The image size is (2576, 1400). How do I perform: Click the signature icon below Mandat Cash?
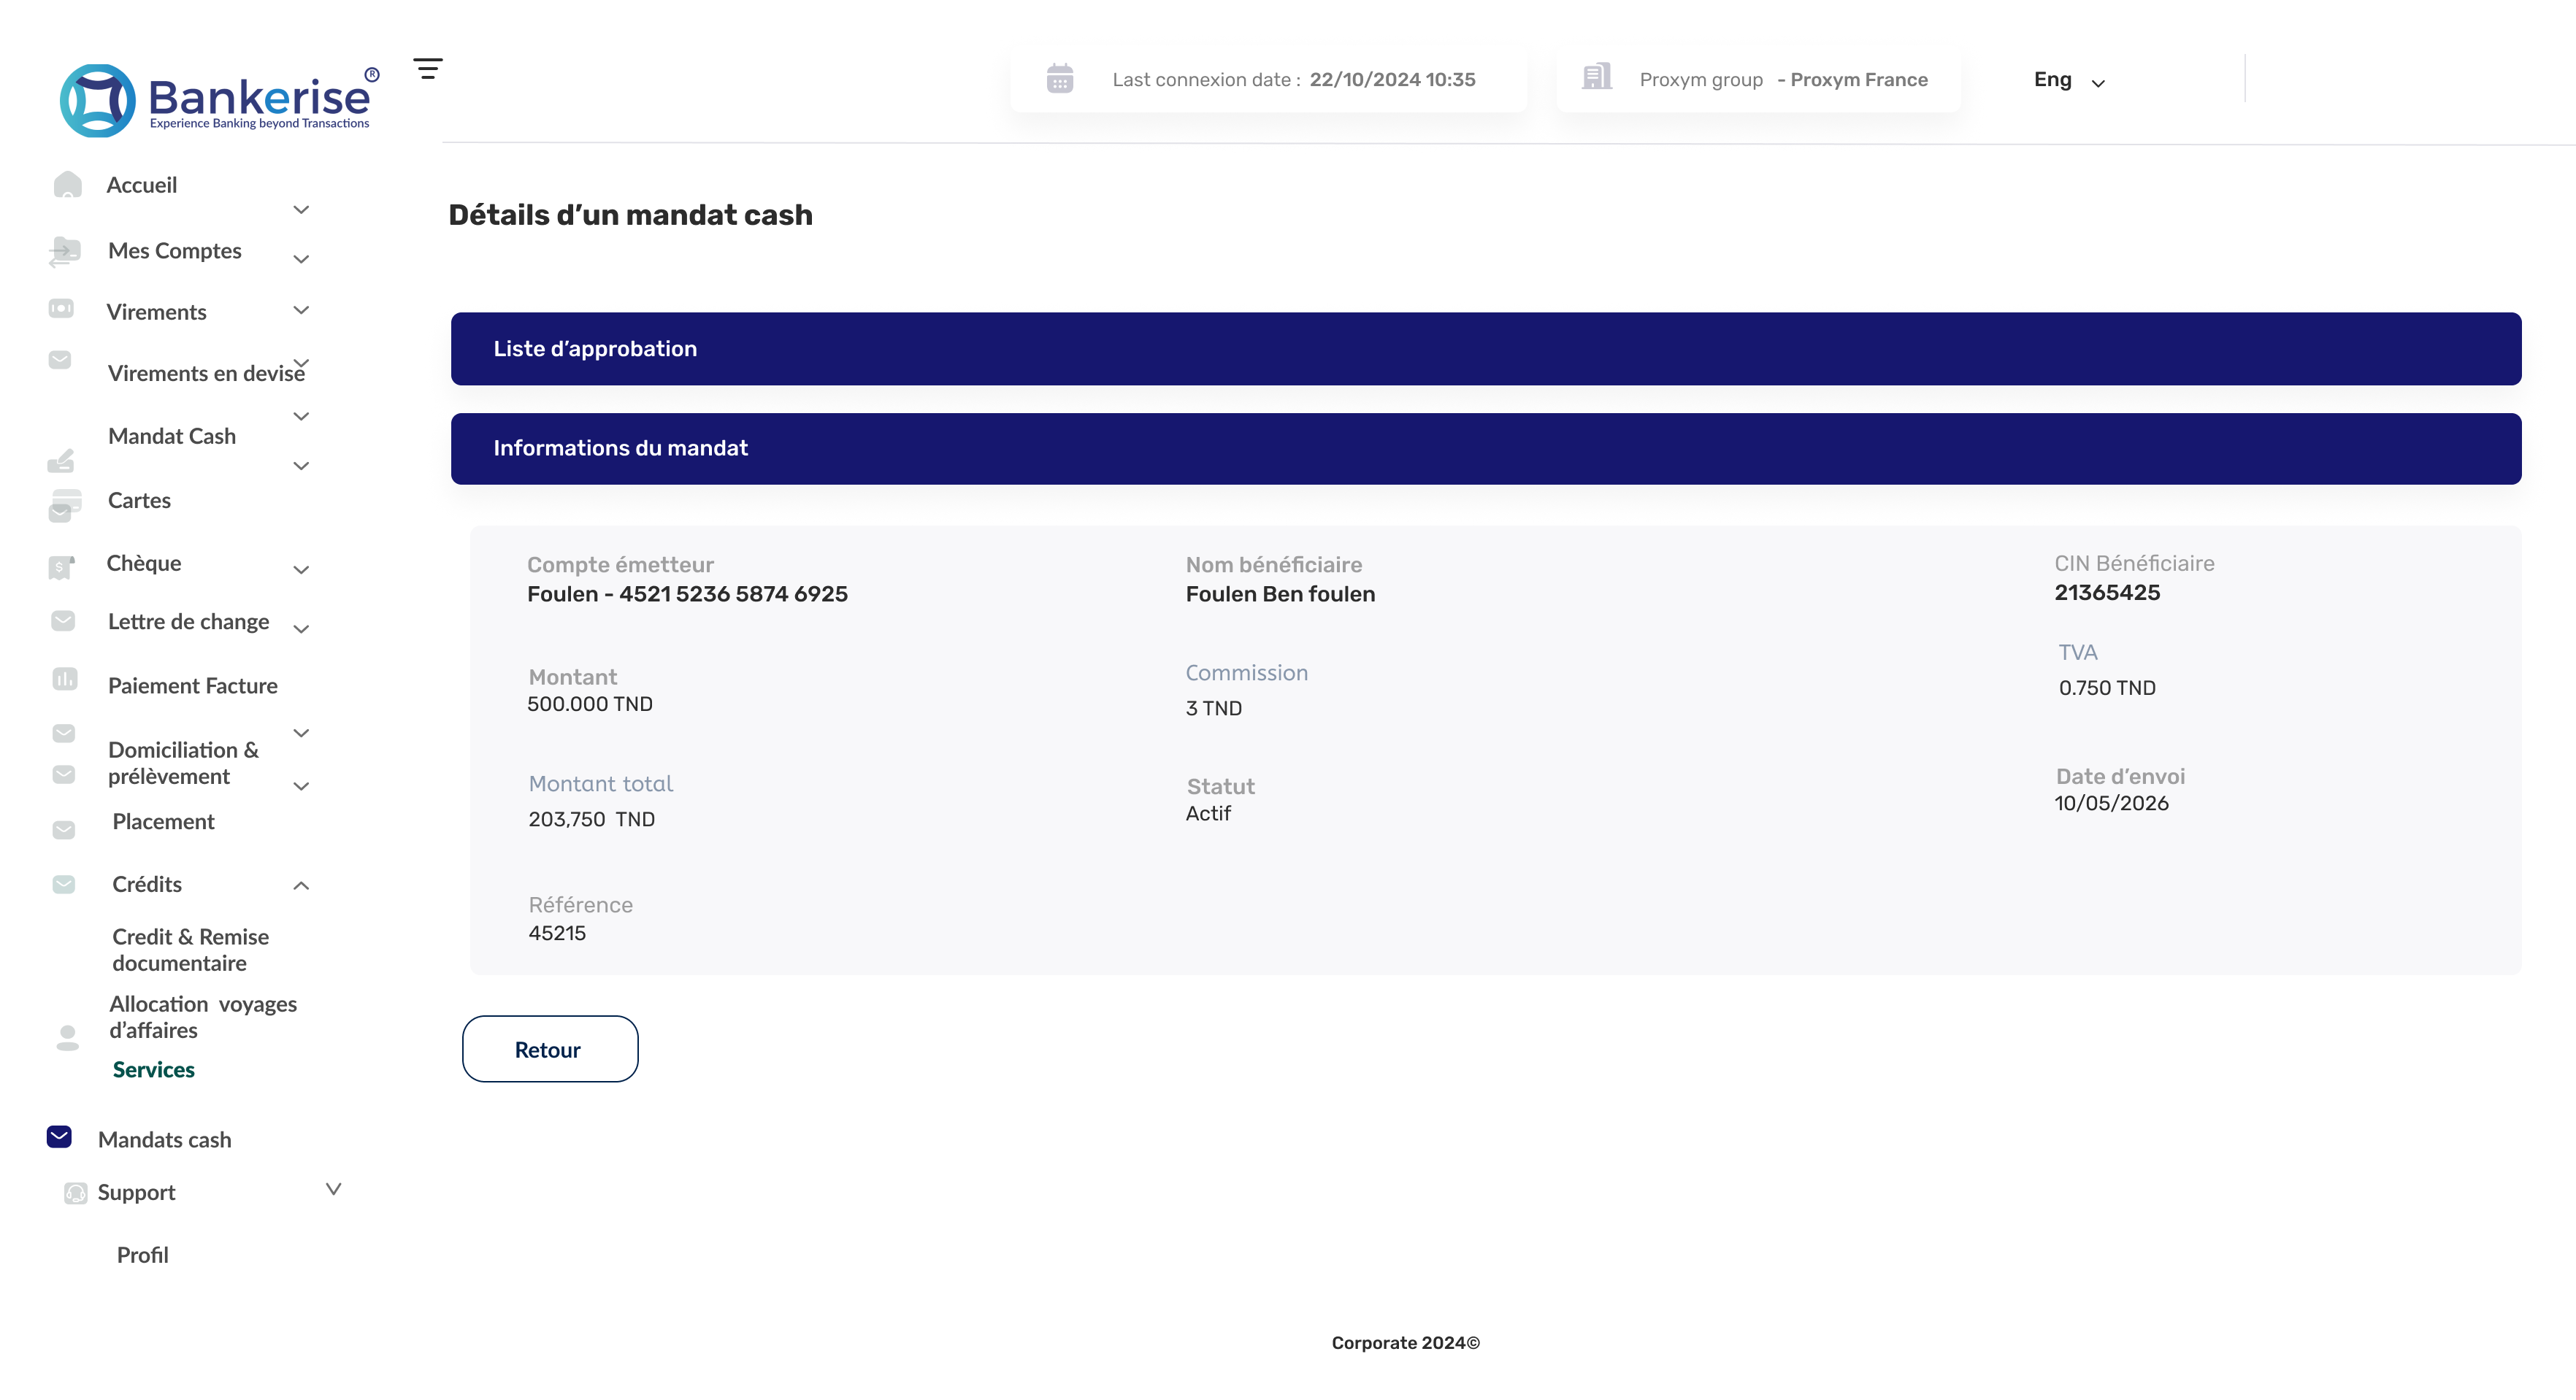click(x=61, y=461)
